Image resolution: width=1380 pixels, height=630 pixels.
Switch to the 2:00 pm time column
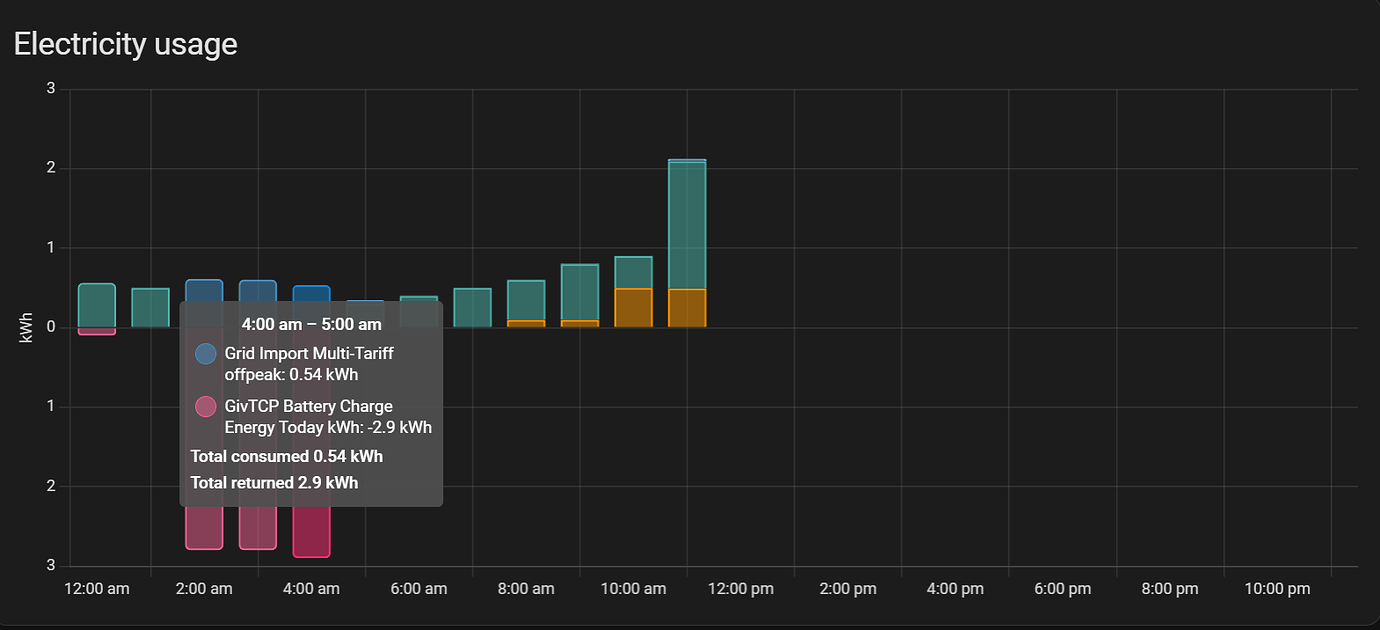click(848, 589)
